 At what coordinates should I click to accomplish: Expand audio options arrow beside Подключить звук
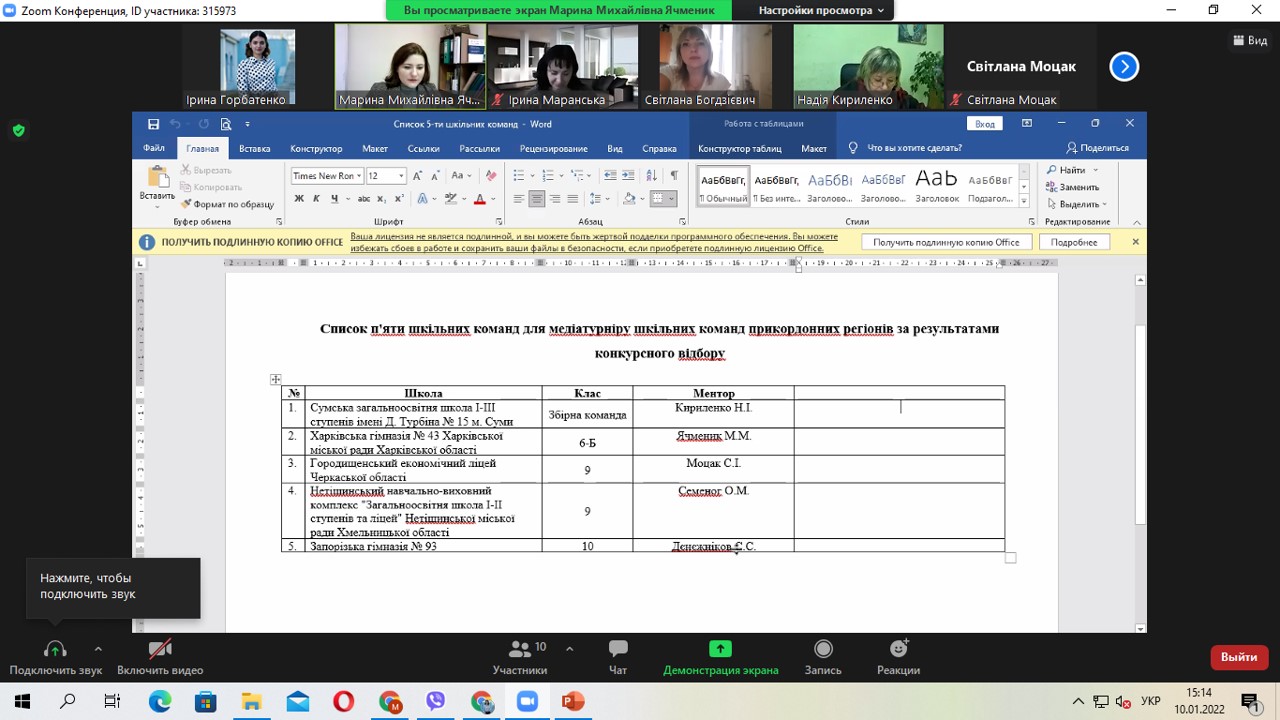(x=98, y=649)
